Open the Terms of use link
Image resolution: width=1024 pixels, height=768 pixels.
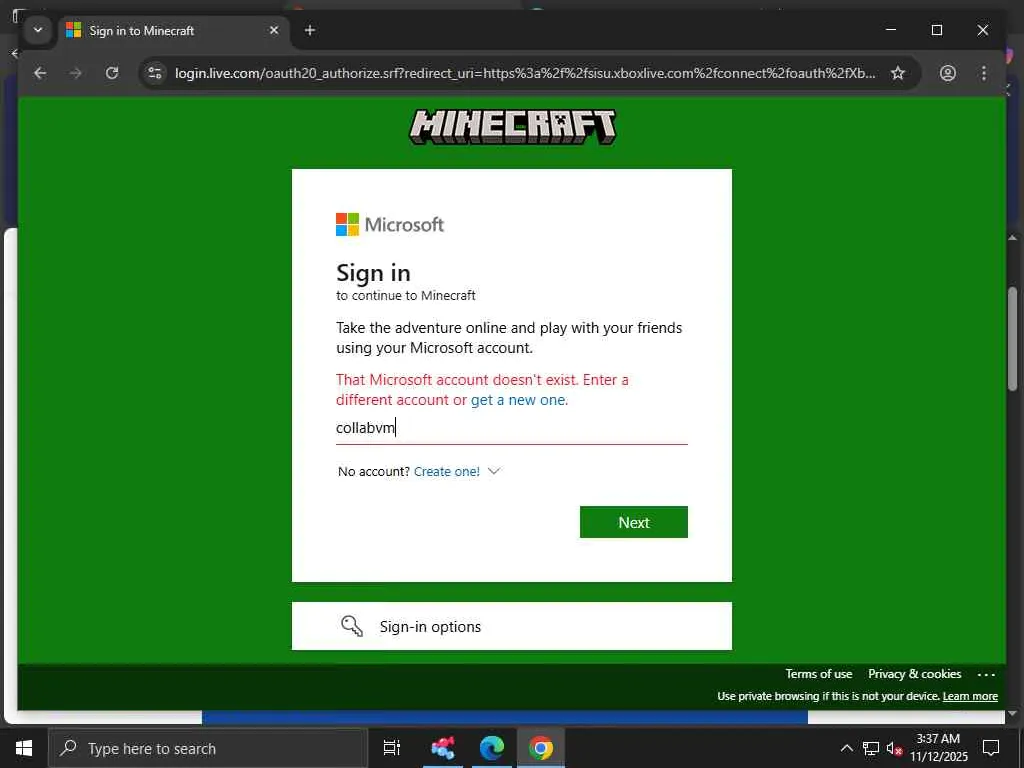(x=818, y=674)
